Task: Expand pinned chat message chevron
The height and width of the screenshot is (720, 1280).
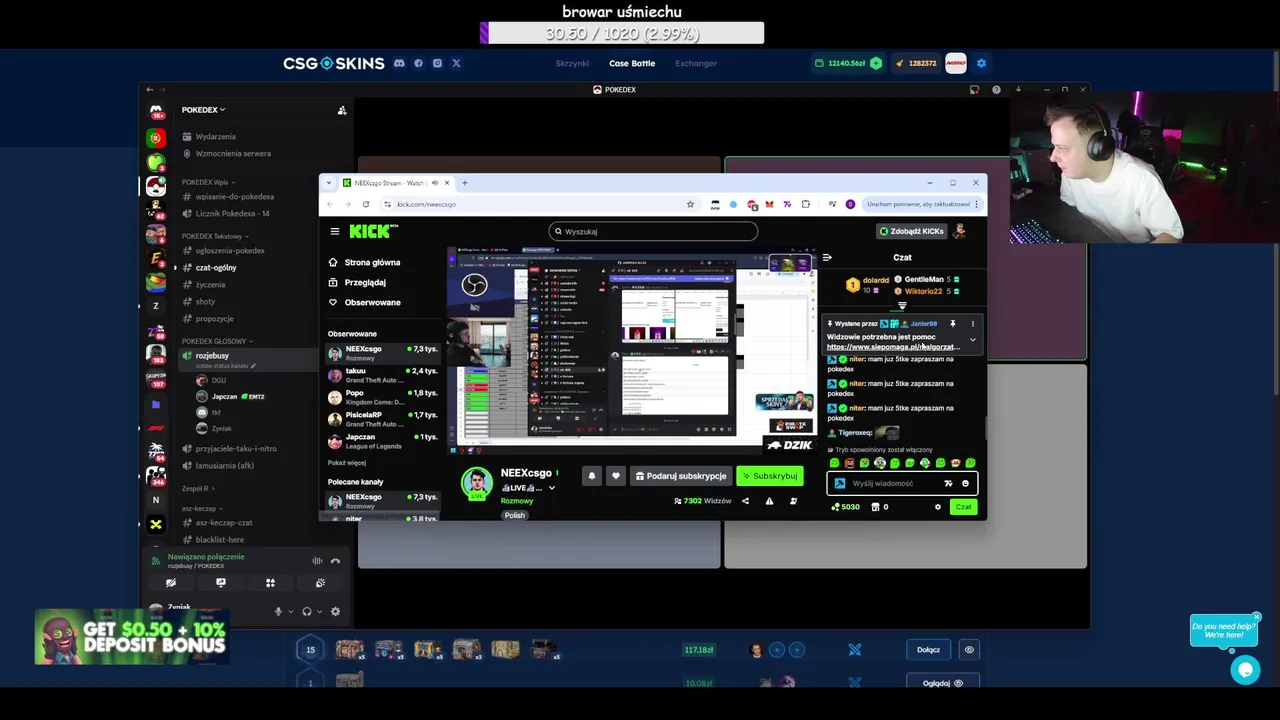Action: tap(972, 340)
